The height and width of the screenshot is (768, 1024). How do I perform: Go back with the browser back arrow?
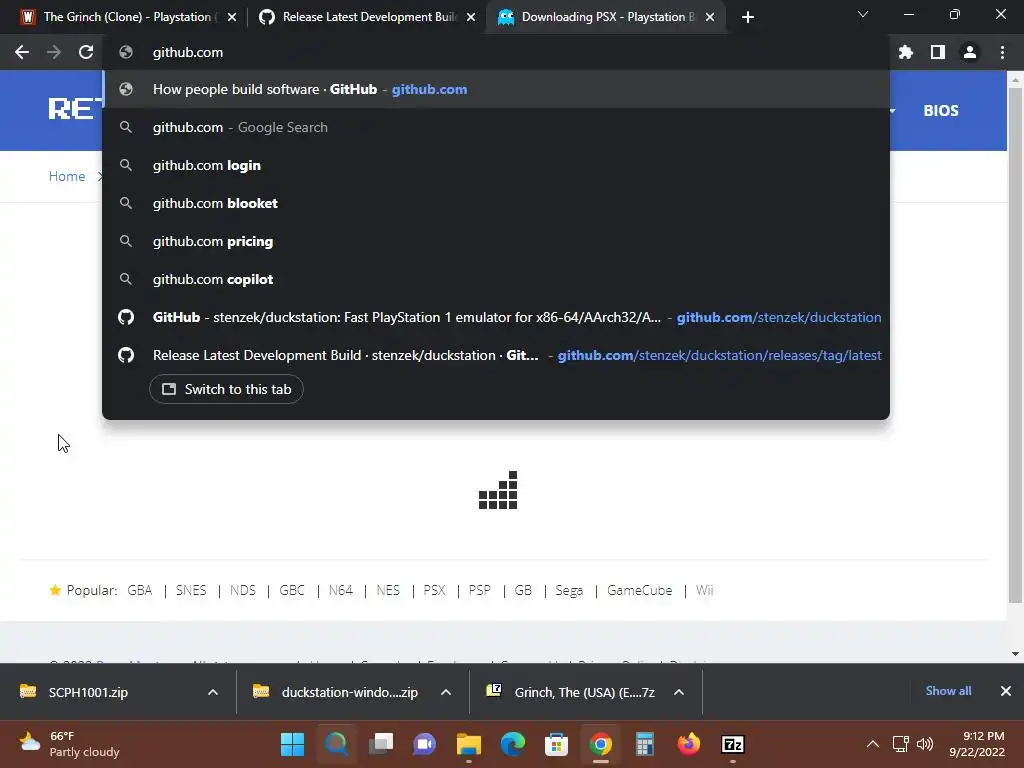tap(22, 52)
